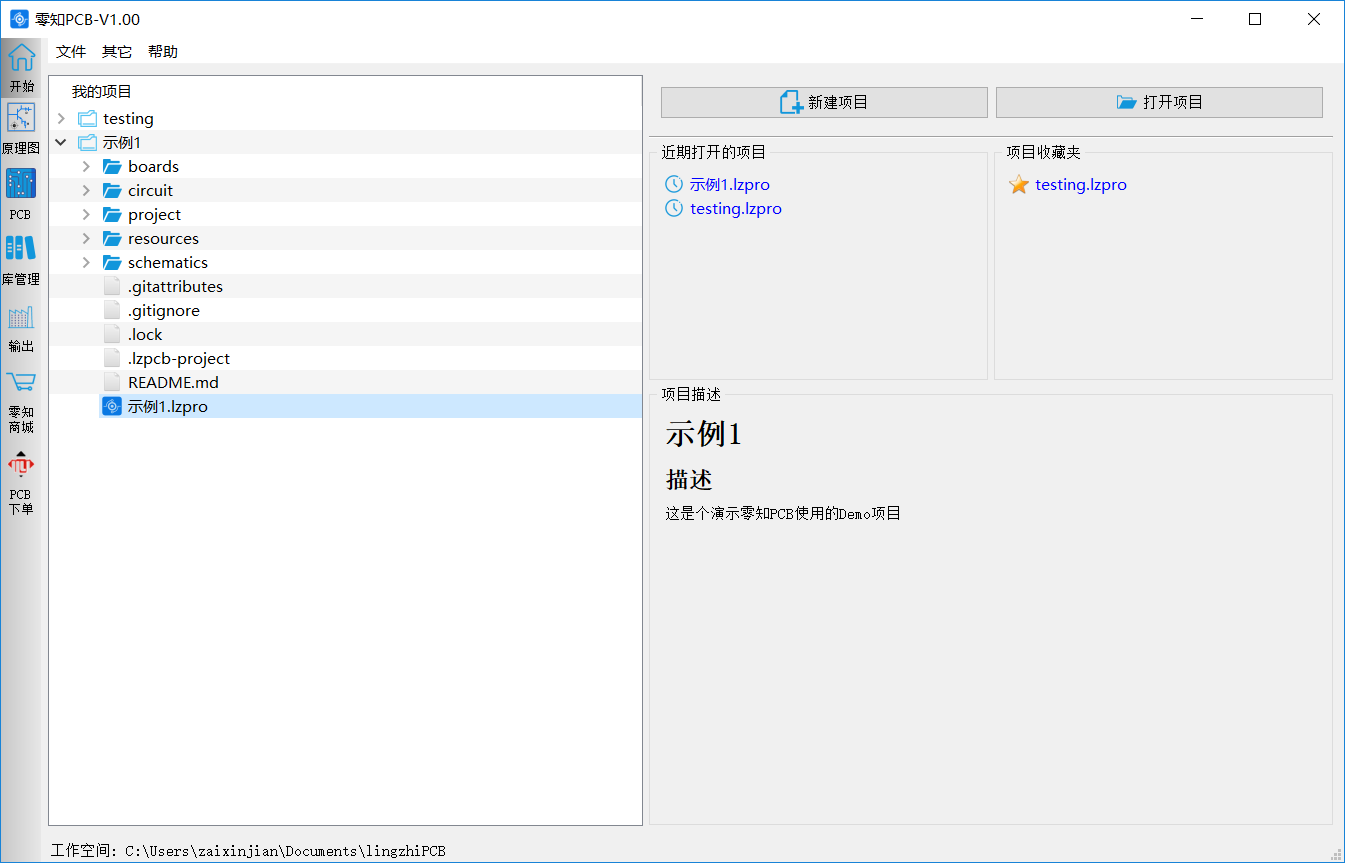The width and height of the screenshot is (1345, 863).
Task: Open the 帮助 menu
Action: click(163, 51)
